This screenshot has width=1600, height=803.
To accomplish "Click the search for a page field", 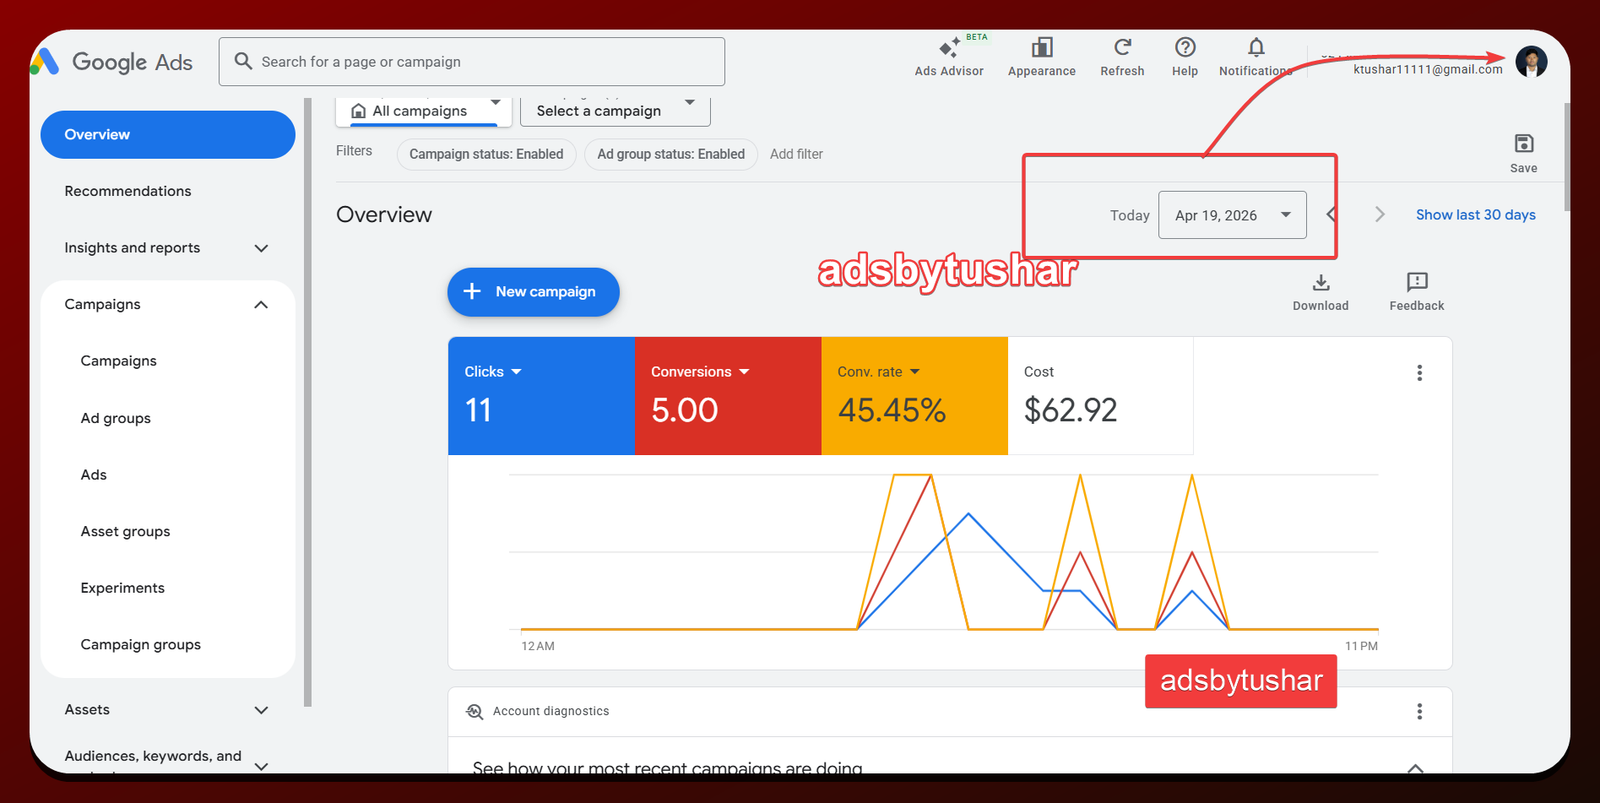I will tap(472, 62).
